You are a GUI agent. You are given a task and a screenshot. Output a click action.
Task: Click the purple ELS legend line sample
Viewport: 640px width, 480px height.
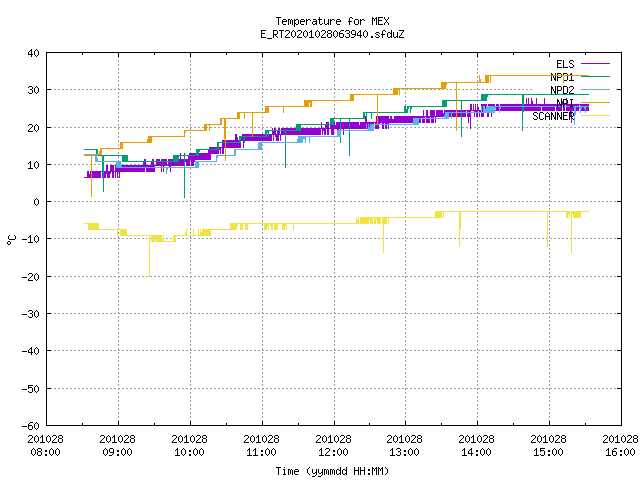point(595,64)
